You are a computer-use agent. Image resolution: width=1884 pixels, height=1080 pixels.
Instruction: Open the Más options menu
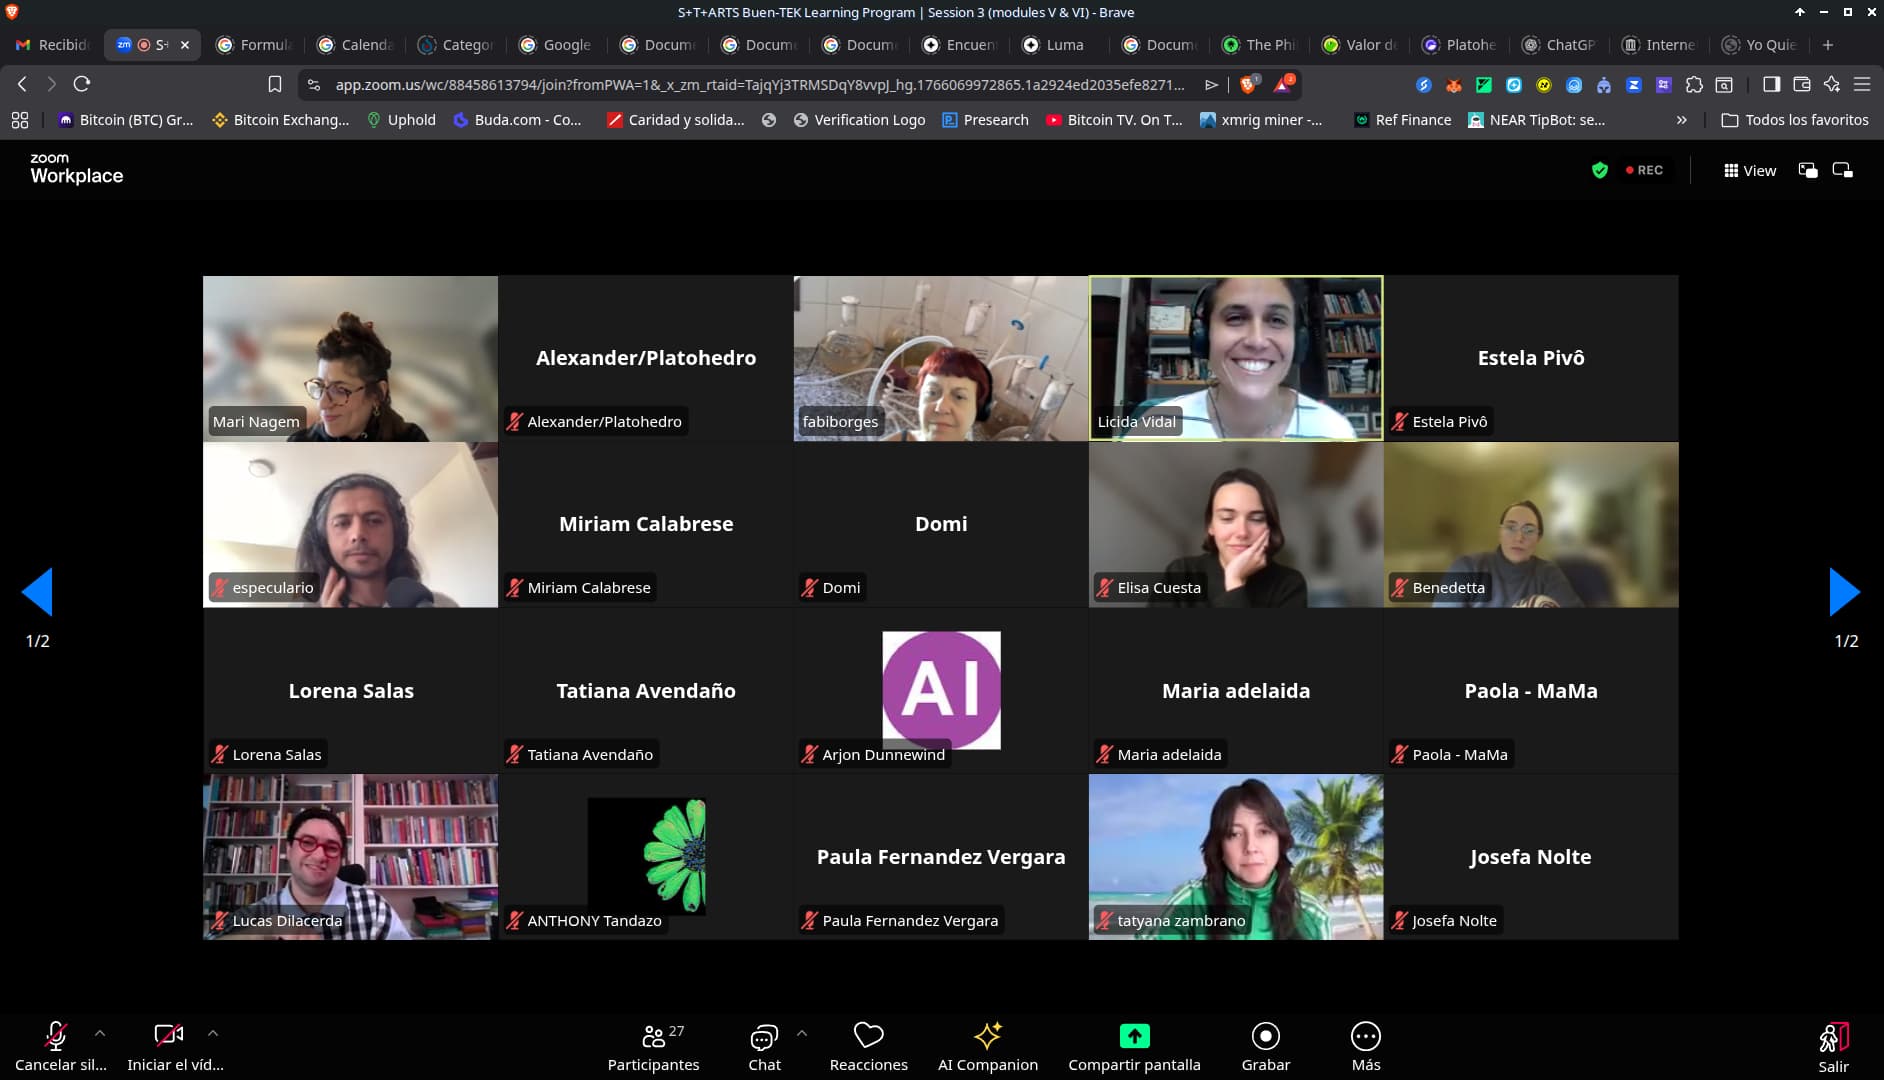(1365, 1046)
